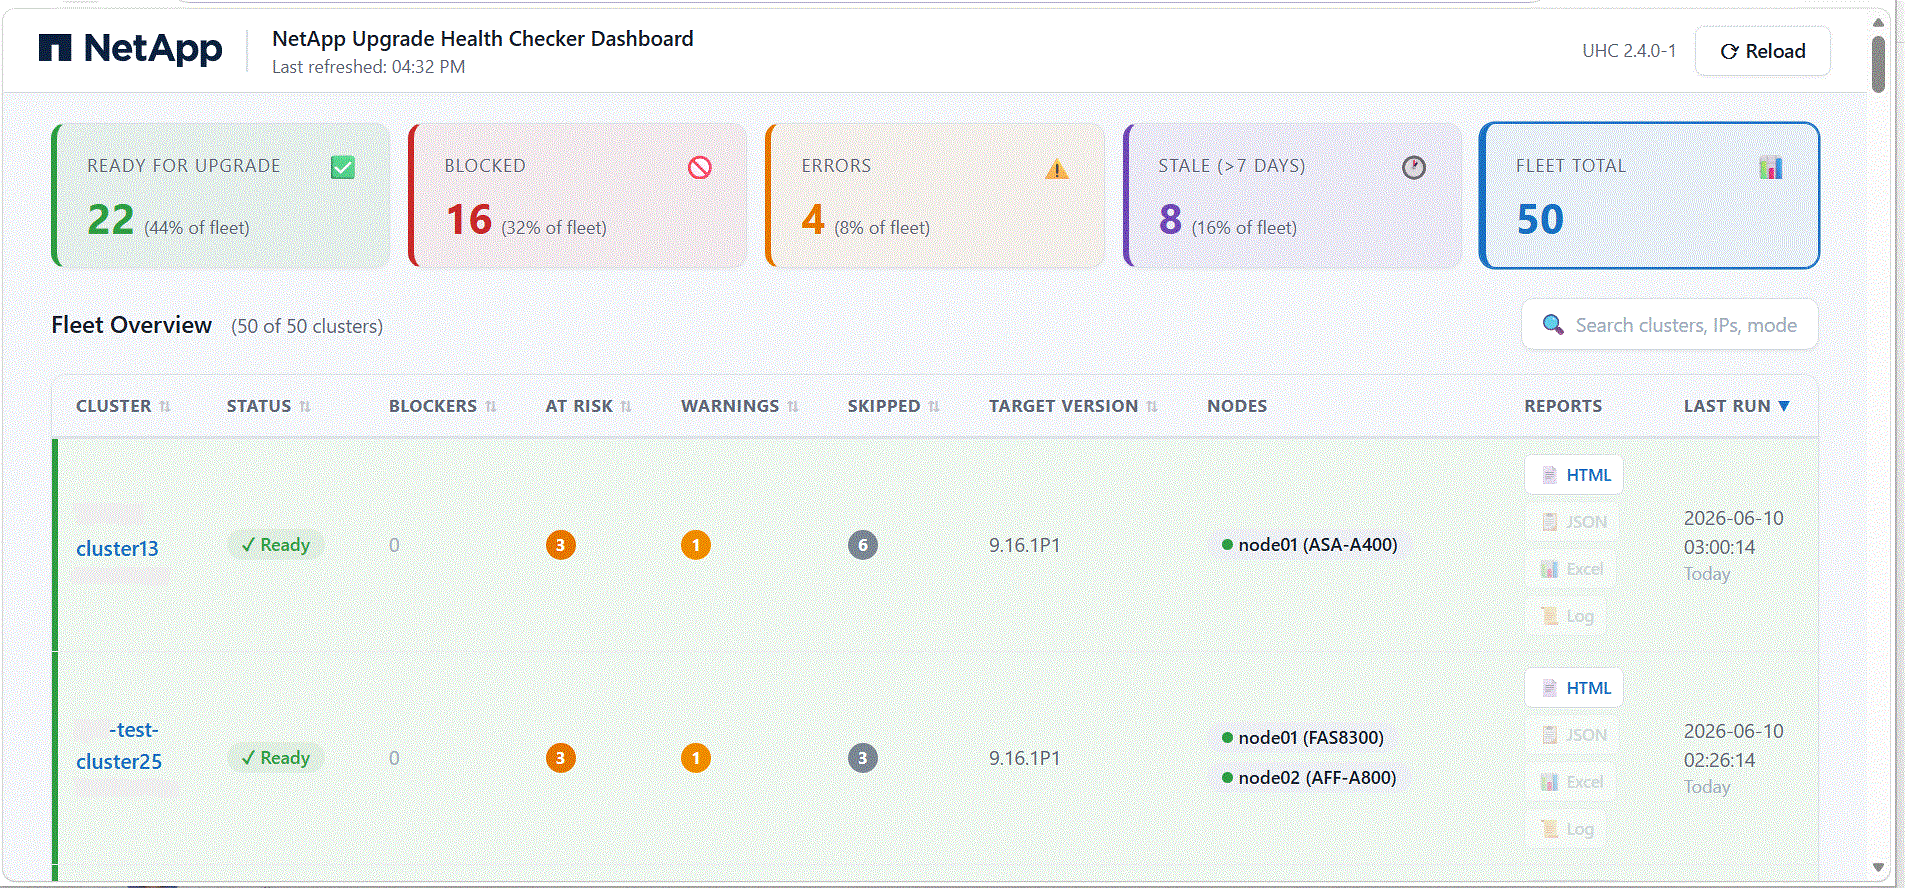Click Skipped badge 6 for cluster13
This screenshot has height=888, width=1905.
tap(863, 545)
